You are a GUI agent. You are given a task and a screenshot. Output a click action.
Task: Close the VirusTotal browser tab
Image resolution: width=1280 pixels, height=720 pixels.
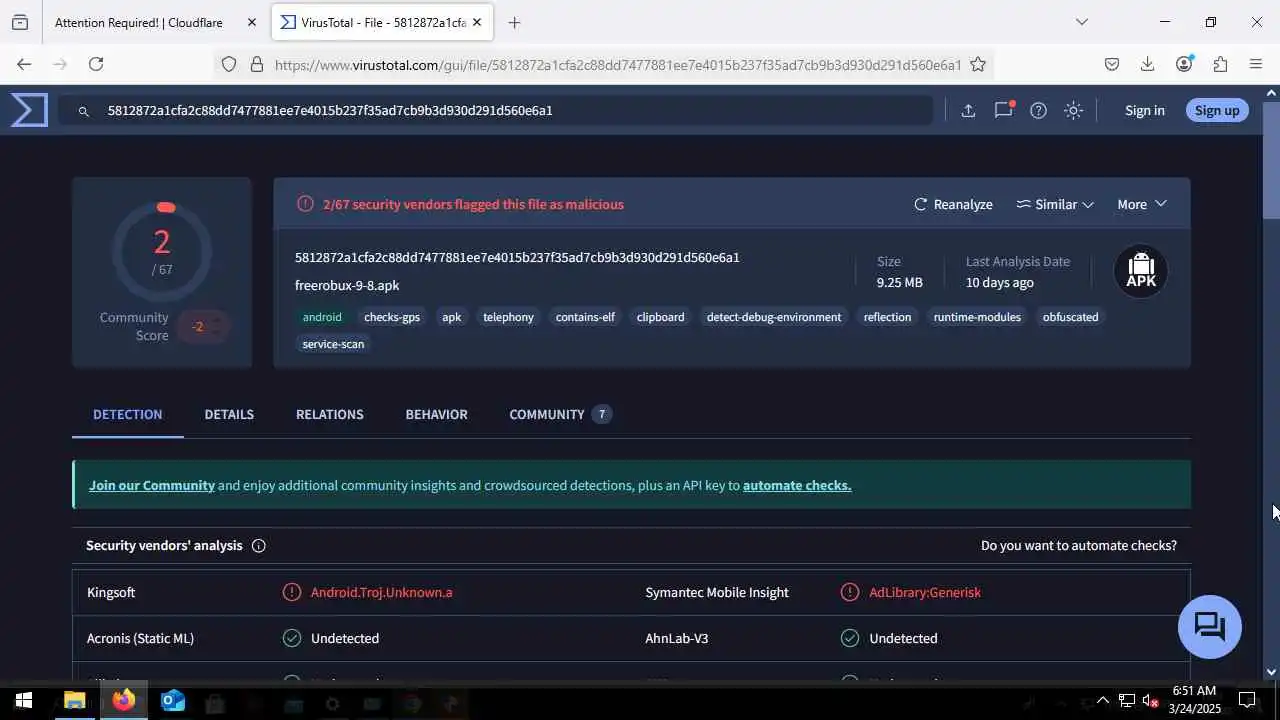point(476,22)
